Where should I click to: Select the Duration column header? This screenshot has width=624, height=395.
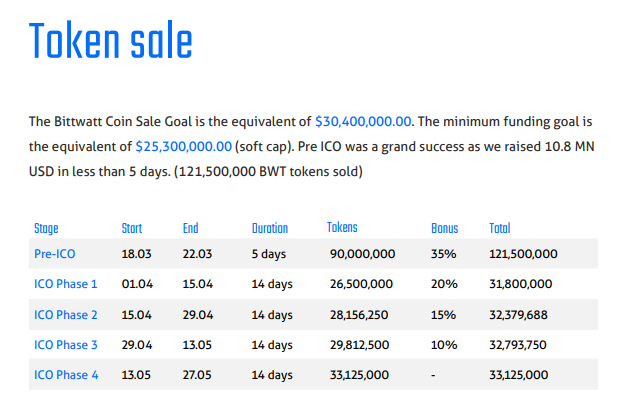pos(270,228)
